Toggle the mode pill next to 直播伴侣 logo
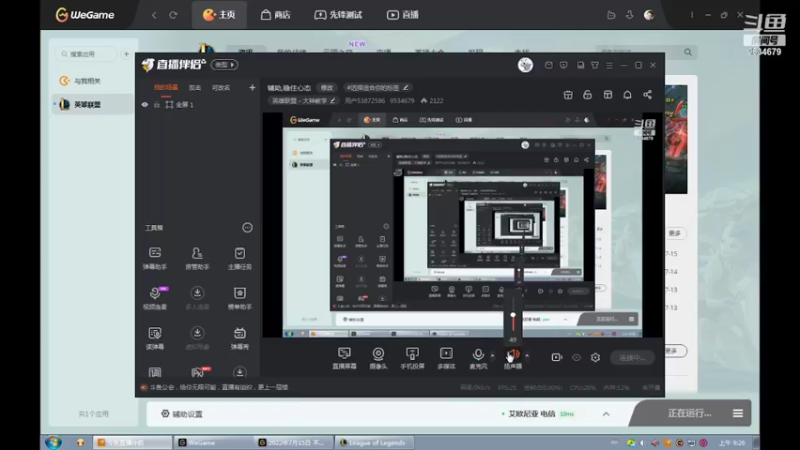 click(224, 65)
